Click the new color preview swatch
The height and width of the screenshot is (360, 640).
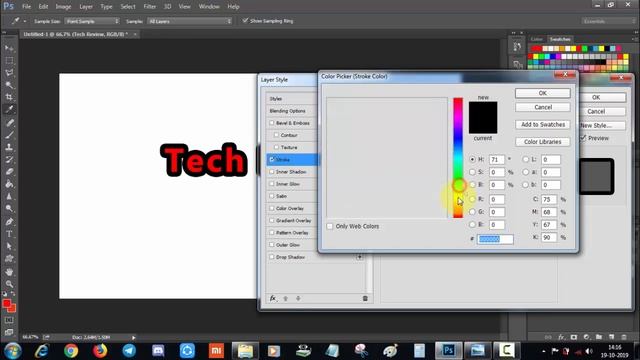(x=483, y=109)
